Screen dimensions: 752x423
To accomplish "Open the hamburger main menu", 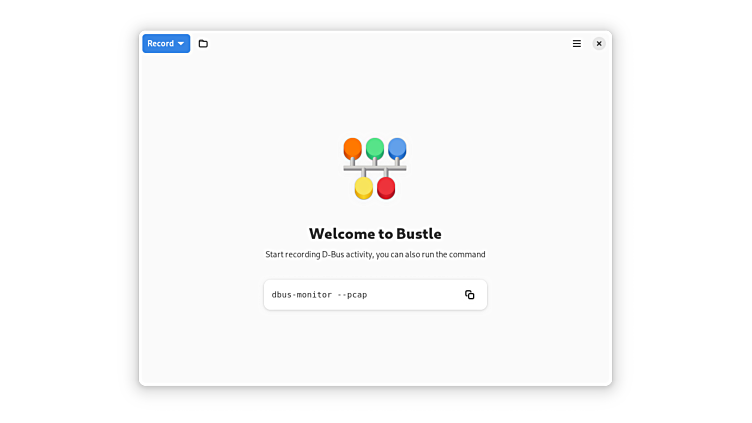I will point(576,44).
